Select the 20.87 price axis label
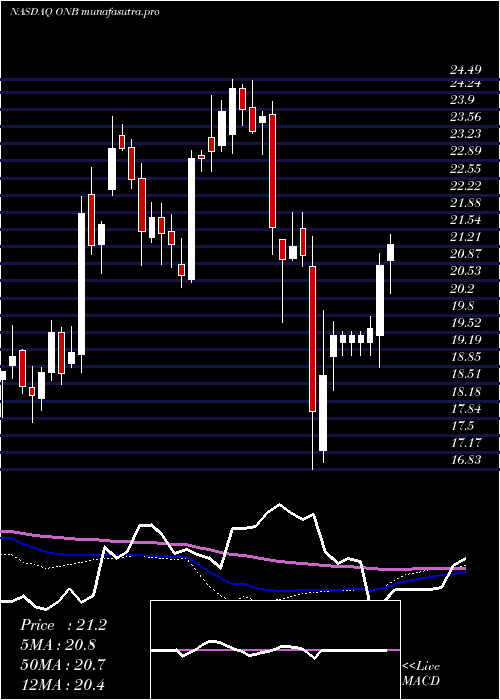Screen dimensions: 500x700 pos(466,254)
